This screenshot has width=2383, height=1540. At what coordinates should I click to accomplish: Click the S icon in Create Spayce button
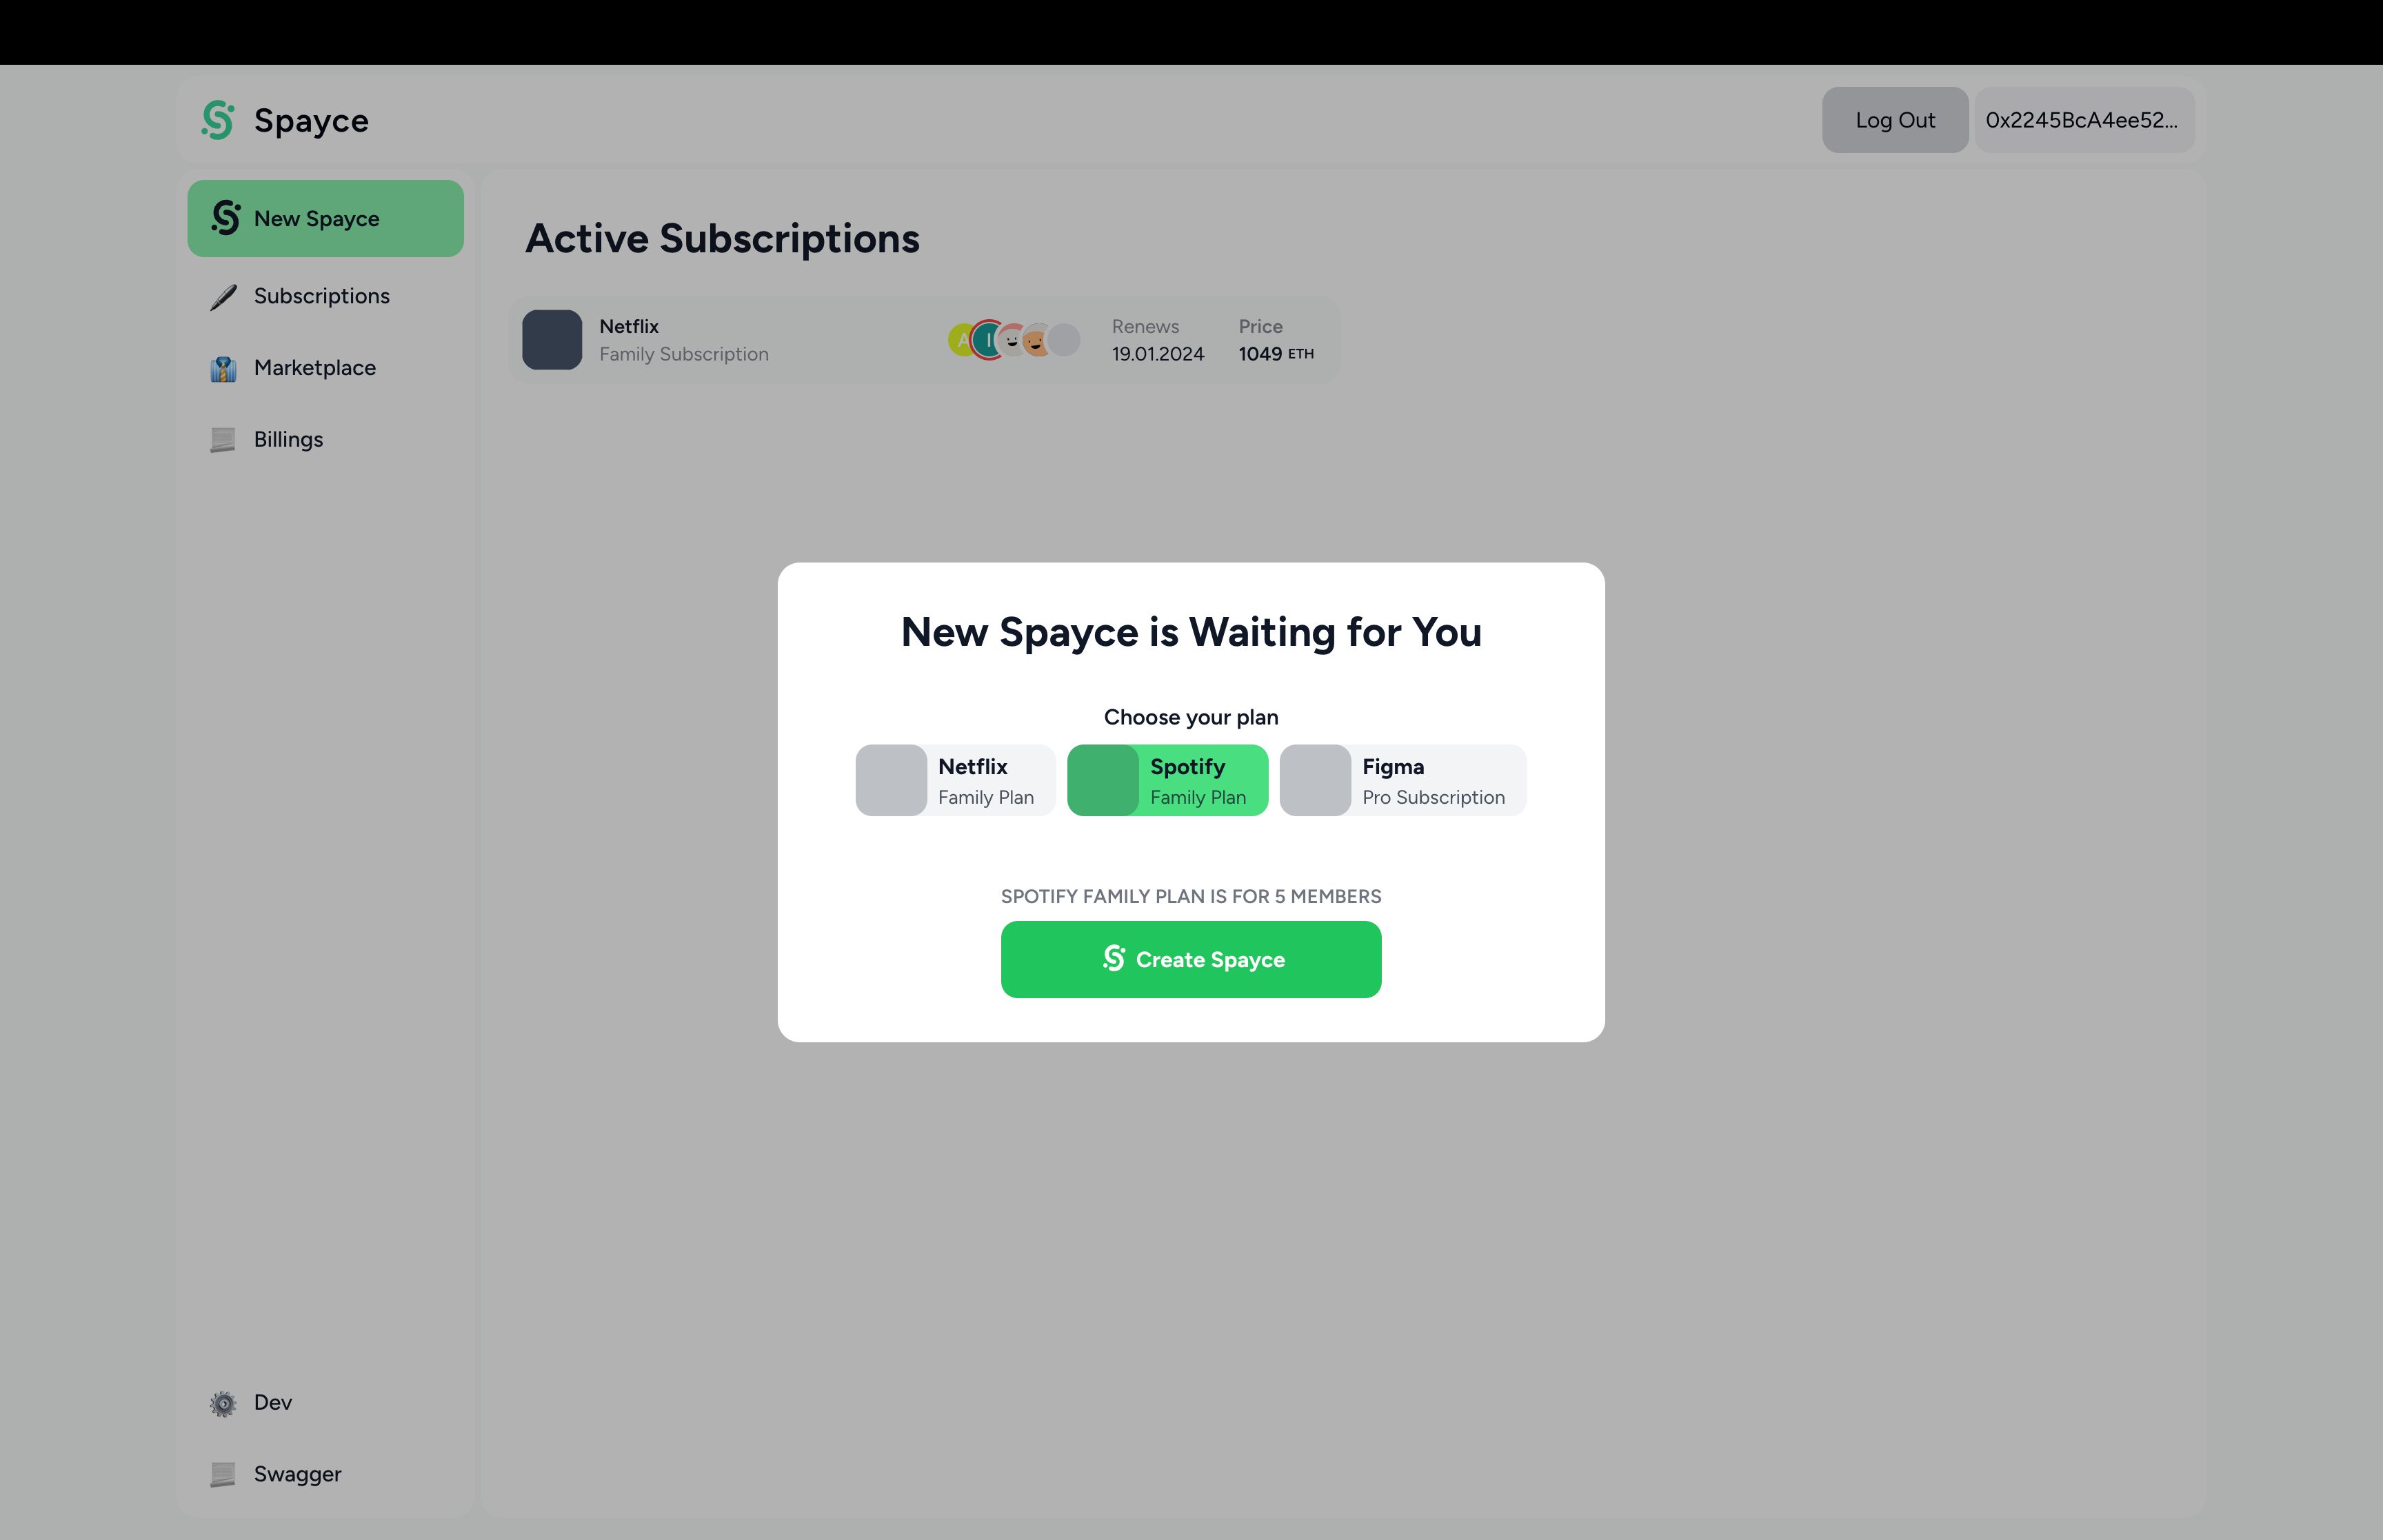coord(1114,958)
